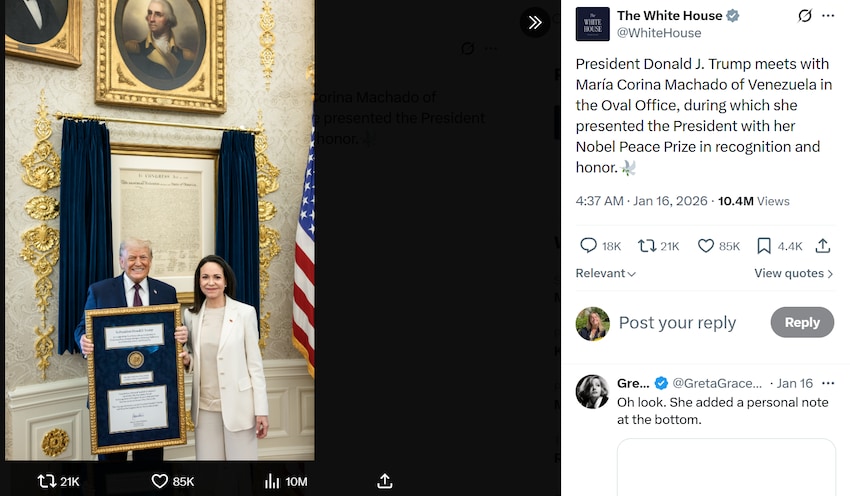View analytics icon showing 10M below photo

272,481
